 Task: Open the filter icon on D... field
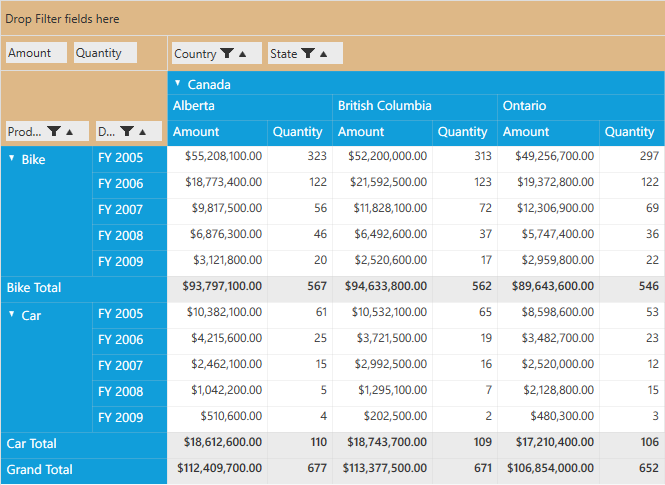tap(127, 131)
